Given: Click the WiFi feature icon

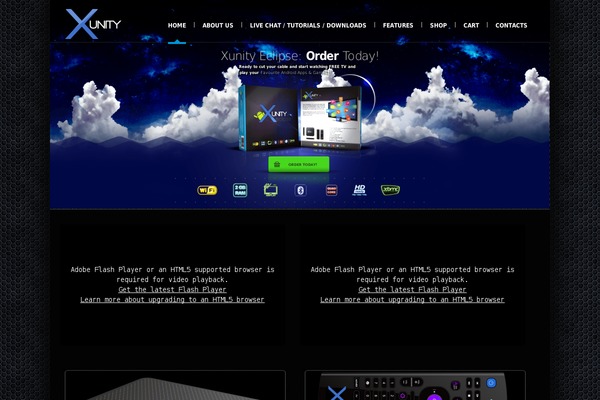Looking at the screenshot, I should click(207, 190).
